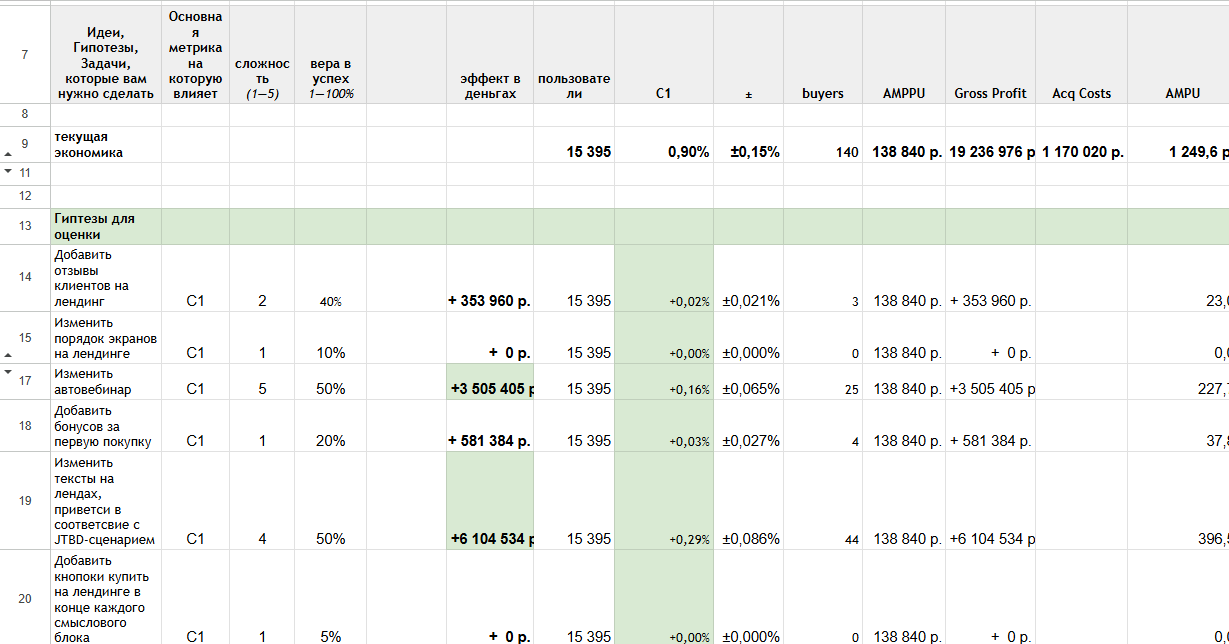The height and width of the screenshot is (644, 1229).
Task: Select row 7 header number
Action: coord(25,55)
